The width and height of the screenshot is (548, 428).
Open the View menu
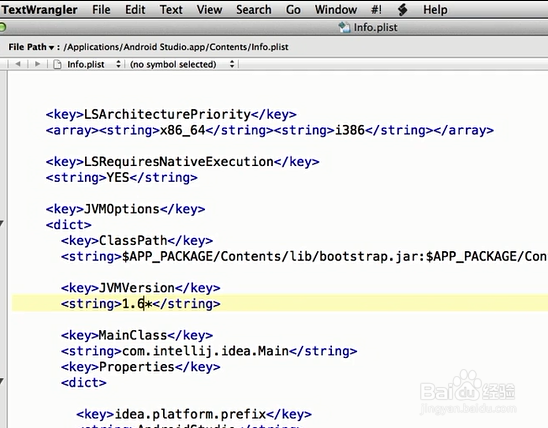pos(209,9)
